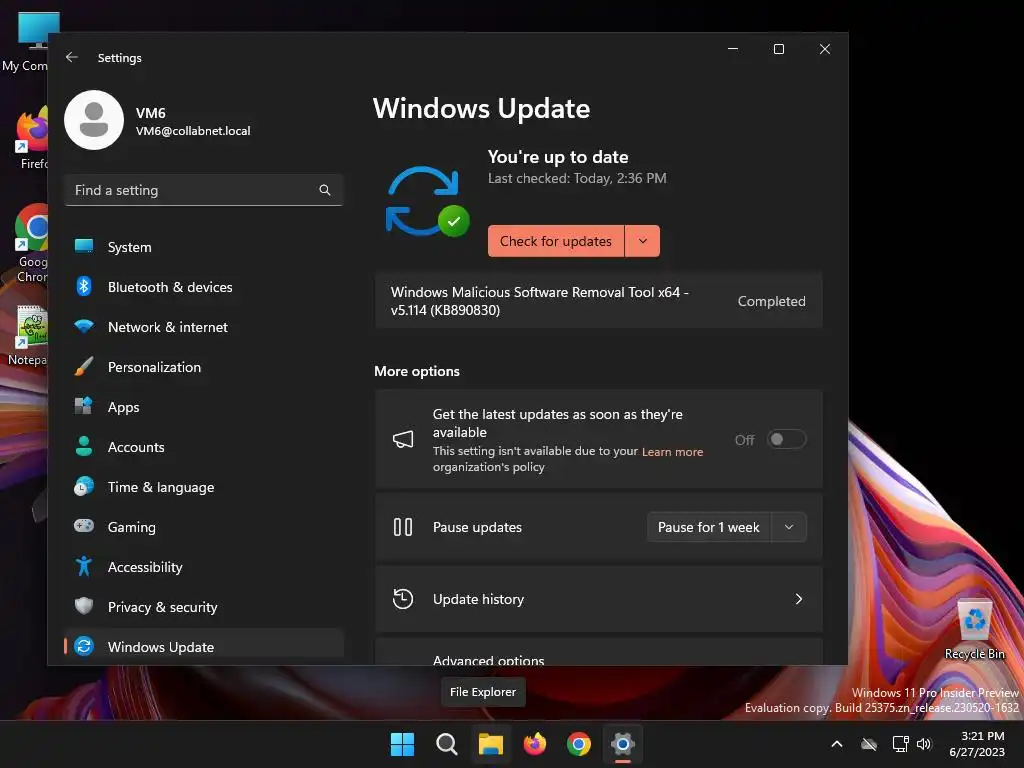Expand the Pause updates duration dropdown

coord(789,527)
